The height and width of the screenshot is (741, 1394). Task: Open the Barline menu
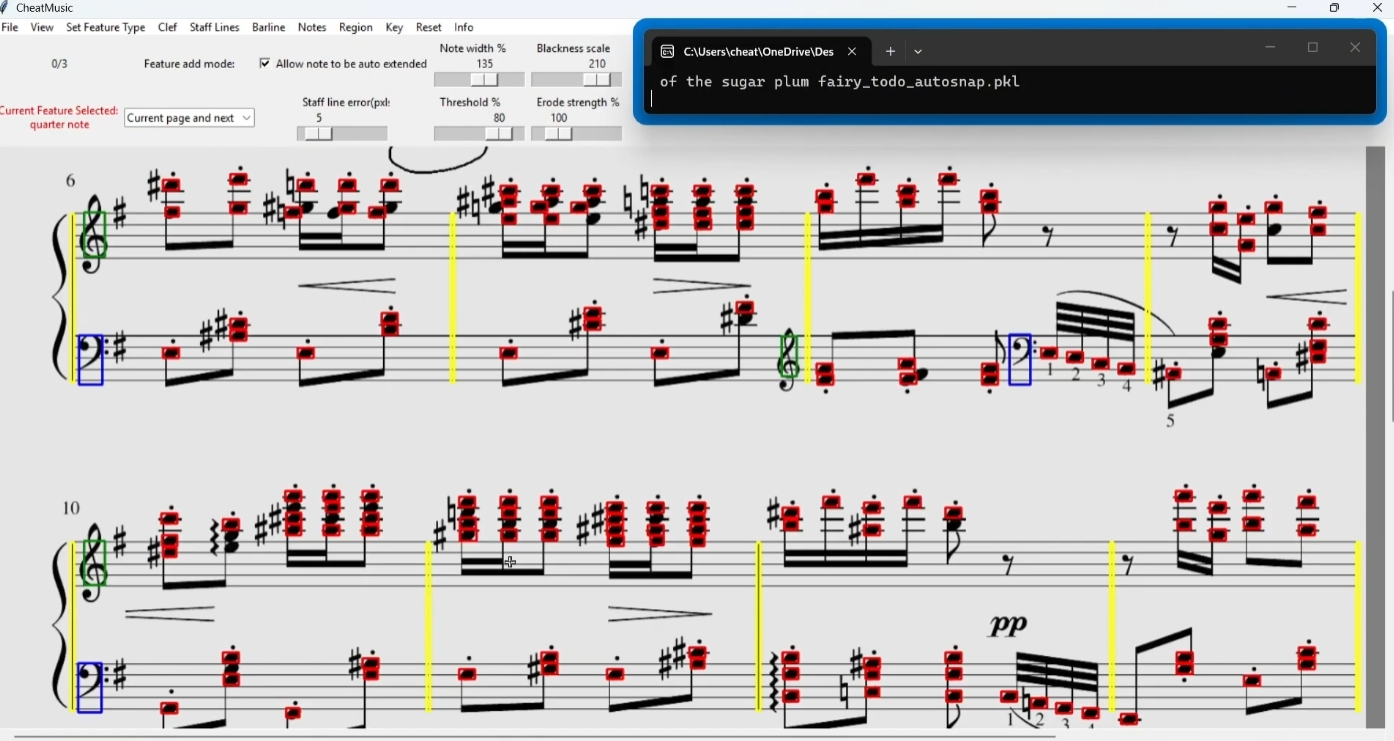point(269,28)
